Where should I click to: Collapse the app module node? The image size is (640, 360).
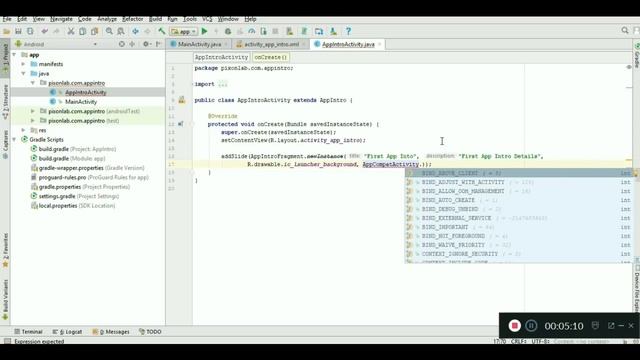point(14,54)
